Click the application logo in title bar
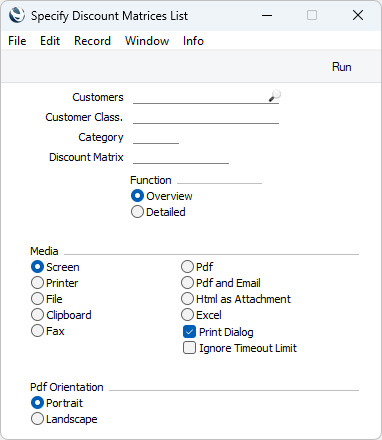This screenshot has height=440, width=382. coord(17,15)
